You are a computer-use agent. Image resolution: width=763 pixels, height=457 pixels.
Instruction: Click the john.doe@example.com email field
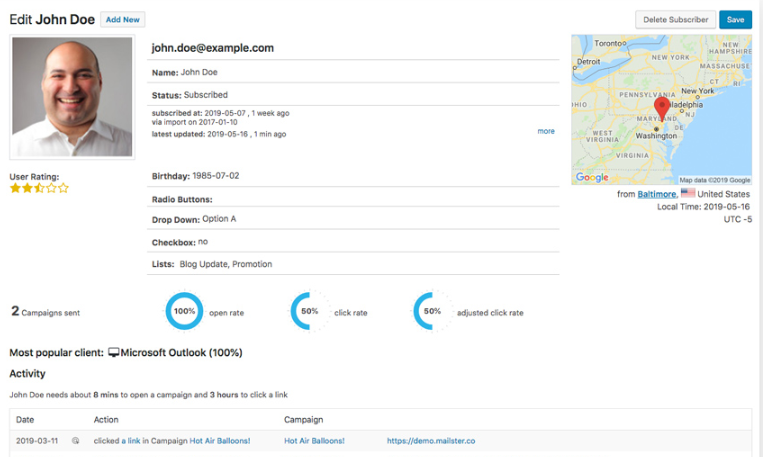tap(213, 48)
